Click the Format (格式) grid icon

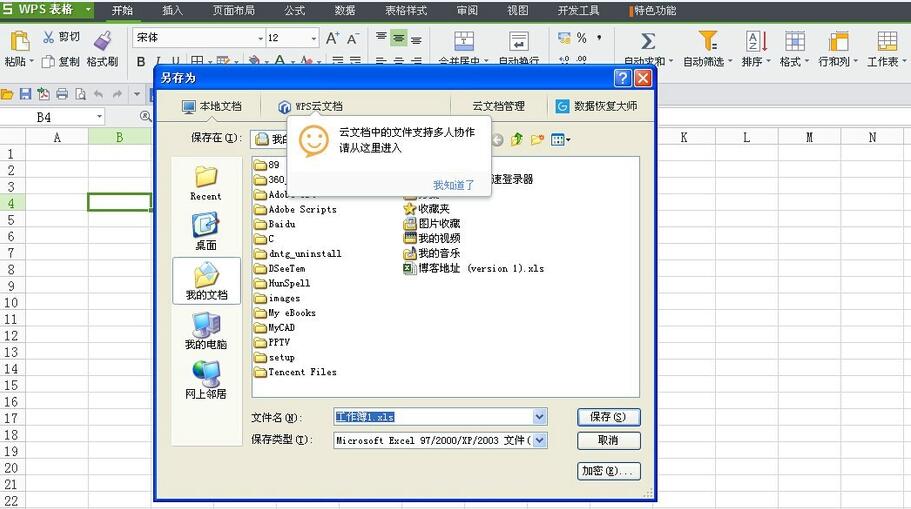coord(794,41)
